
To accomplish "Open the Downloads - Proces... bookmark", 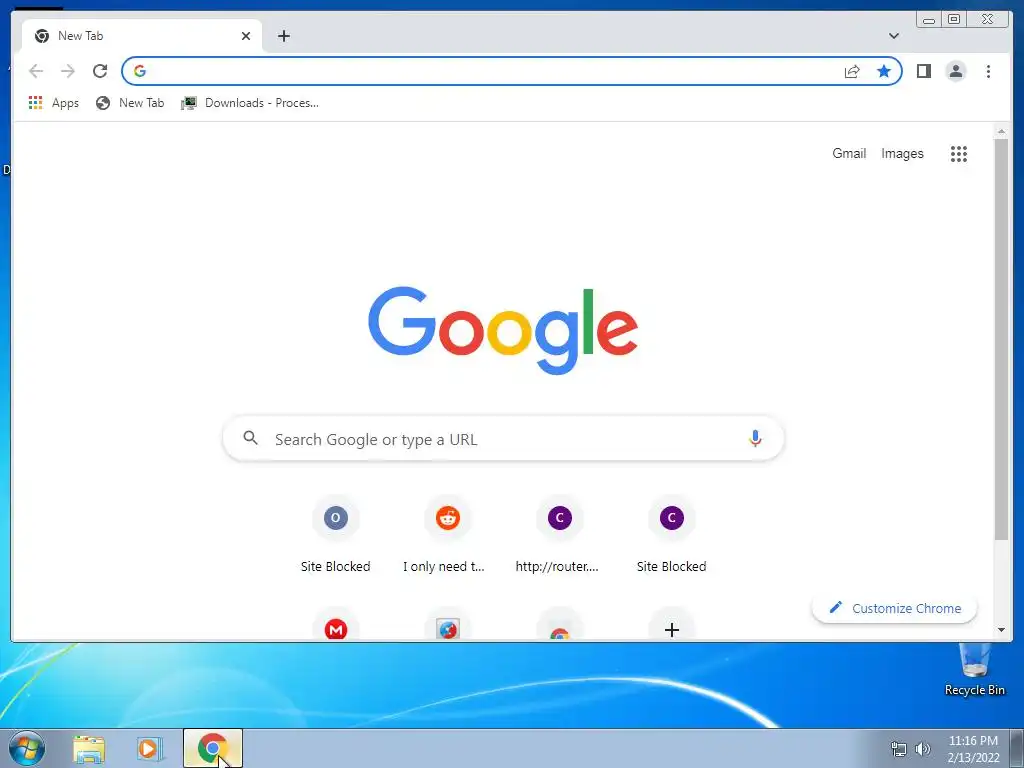I will coord(250,103).
